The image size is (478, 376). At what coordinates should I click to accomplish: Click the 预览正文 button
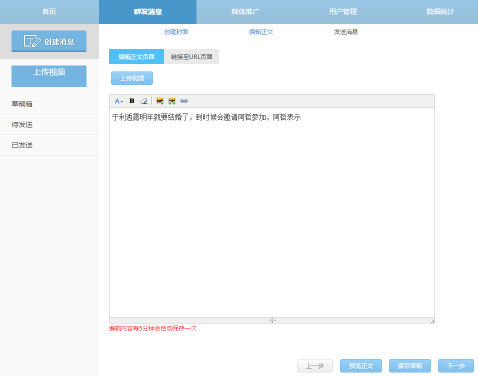pos(361,366)
